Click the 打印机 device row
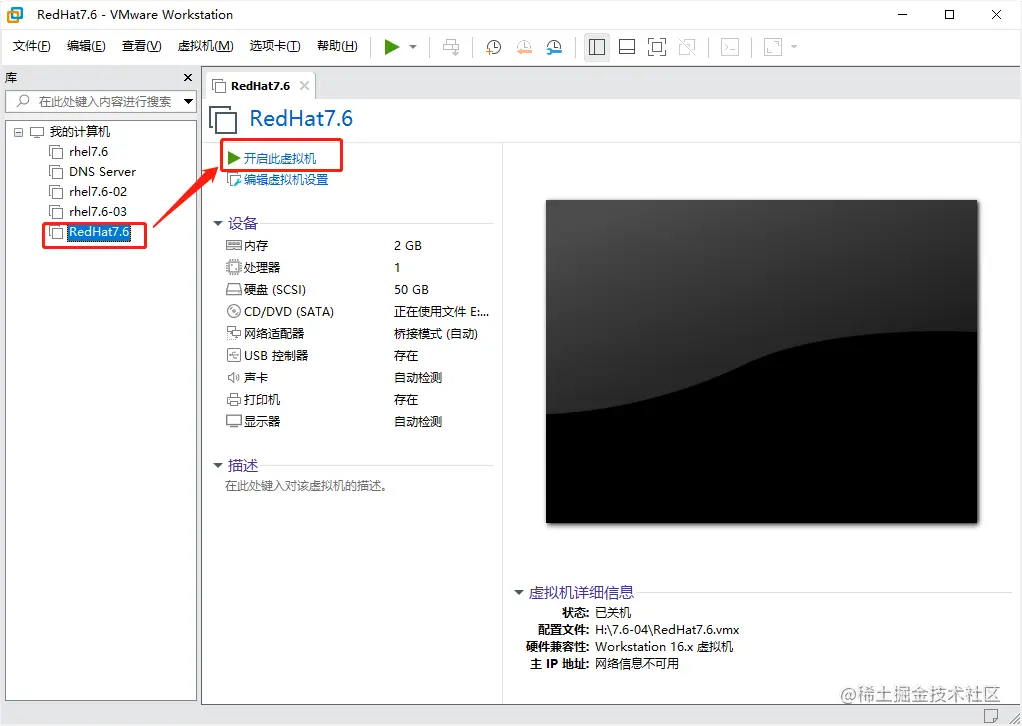Viewport: 1022px width, 726px height. coord(356,400)
